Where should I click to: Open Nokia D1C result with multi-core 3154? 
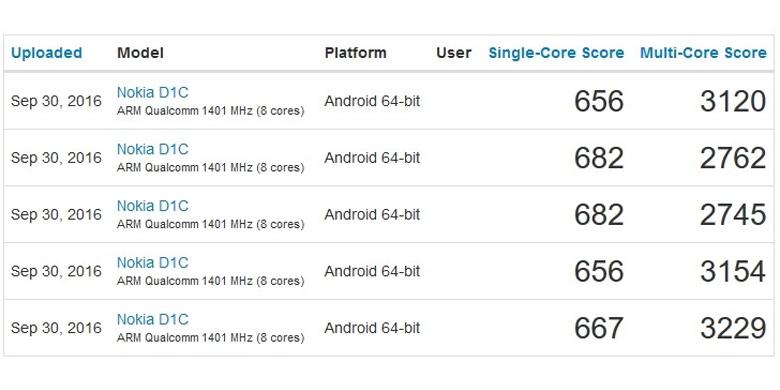tap(153, 263)
